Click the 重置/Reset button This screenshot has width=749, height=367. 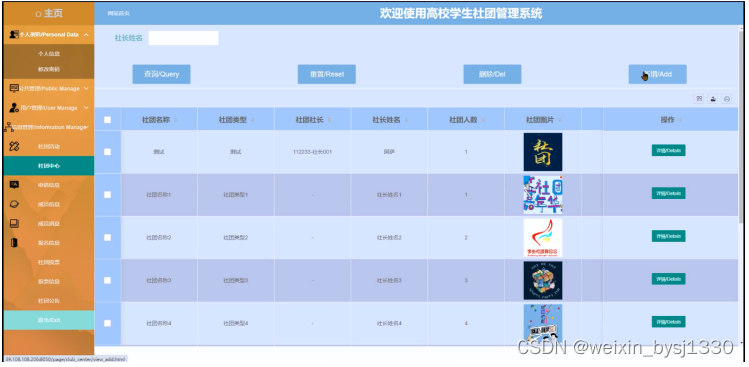[x=327, y=74]
